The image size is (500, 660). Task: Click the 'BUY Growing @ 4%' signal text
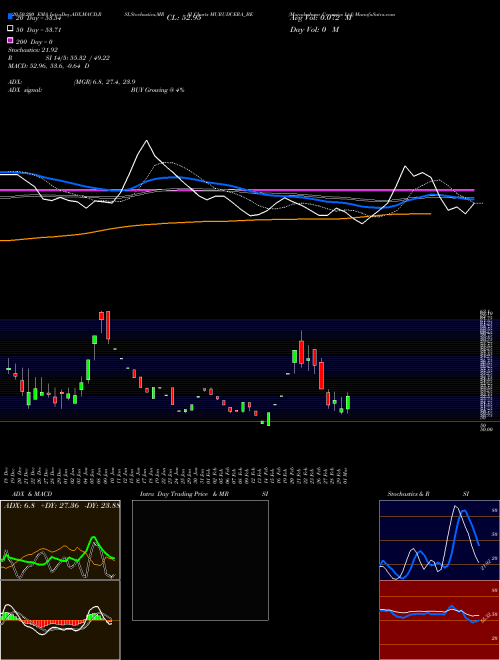click(157, 90)
